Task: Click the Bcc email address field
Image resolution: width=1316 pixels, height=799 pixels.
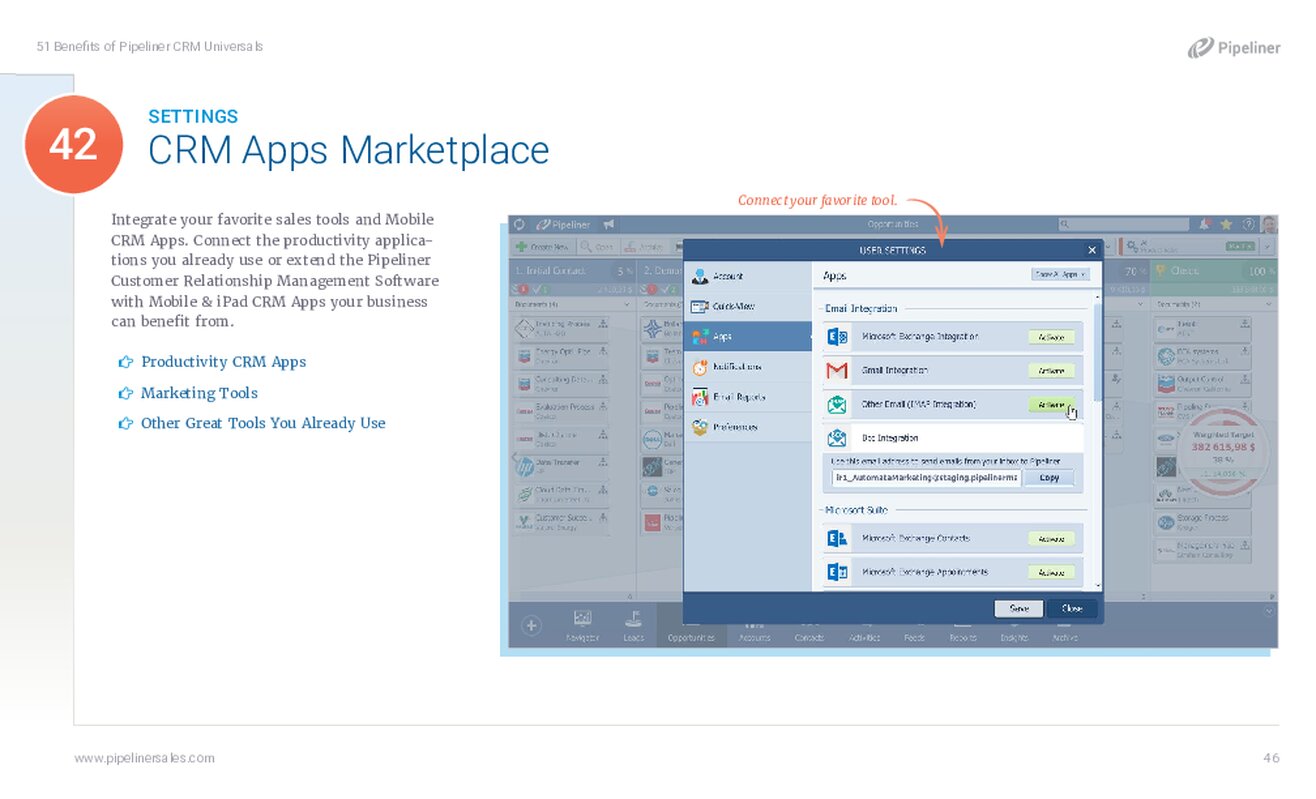Action: pos(926,478)
